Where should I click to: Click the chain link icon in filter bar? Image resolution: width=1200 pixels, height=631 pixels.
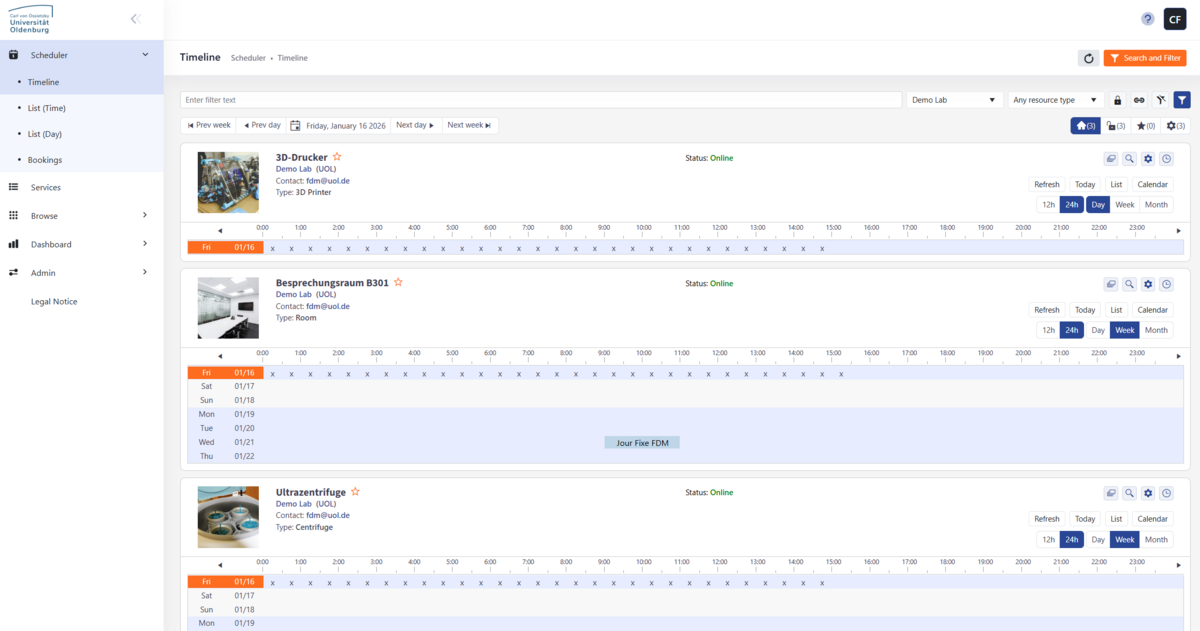pyautogui.click(x=1138, y=100)
